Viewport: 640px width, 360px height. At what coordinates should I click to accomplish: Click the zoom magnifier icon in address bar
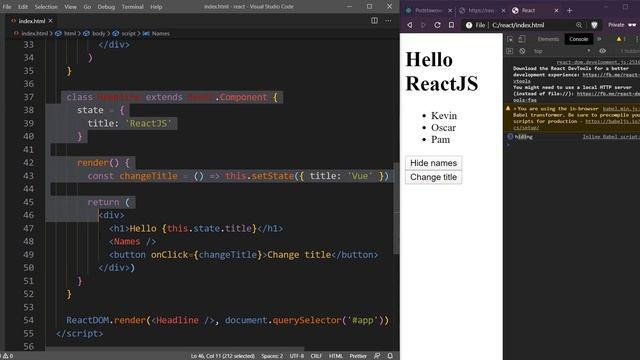[579, 25]
